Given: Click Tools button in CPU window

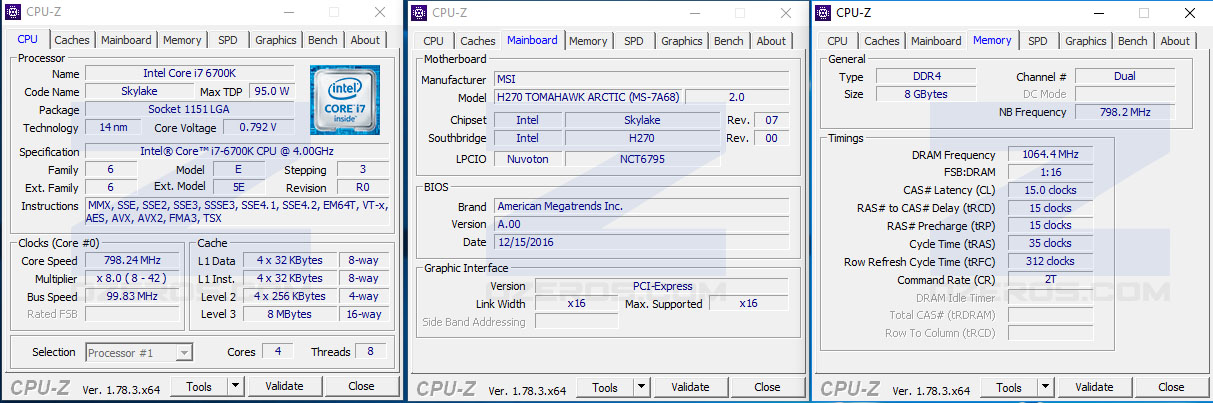Looking at the screenshot, I should pyautogui.click(x=199, y=386).
